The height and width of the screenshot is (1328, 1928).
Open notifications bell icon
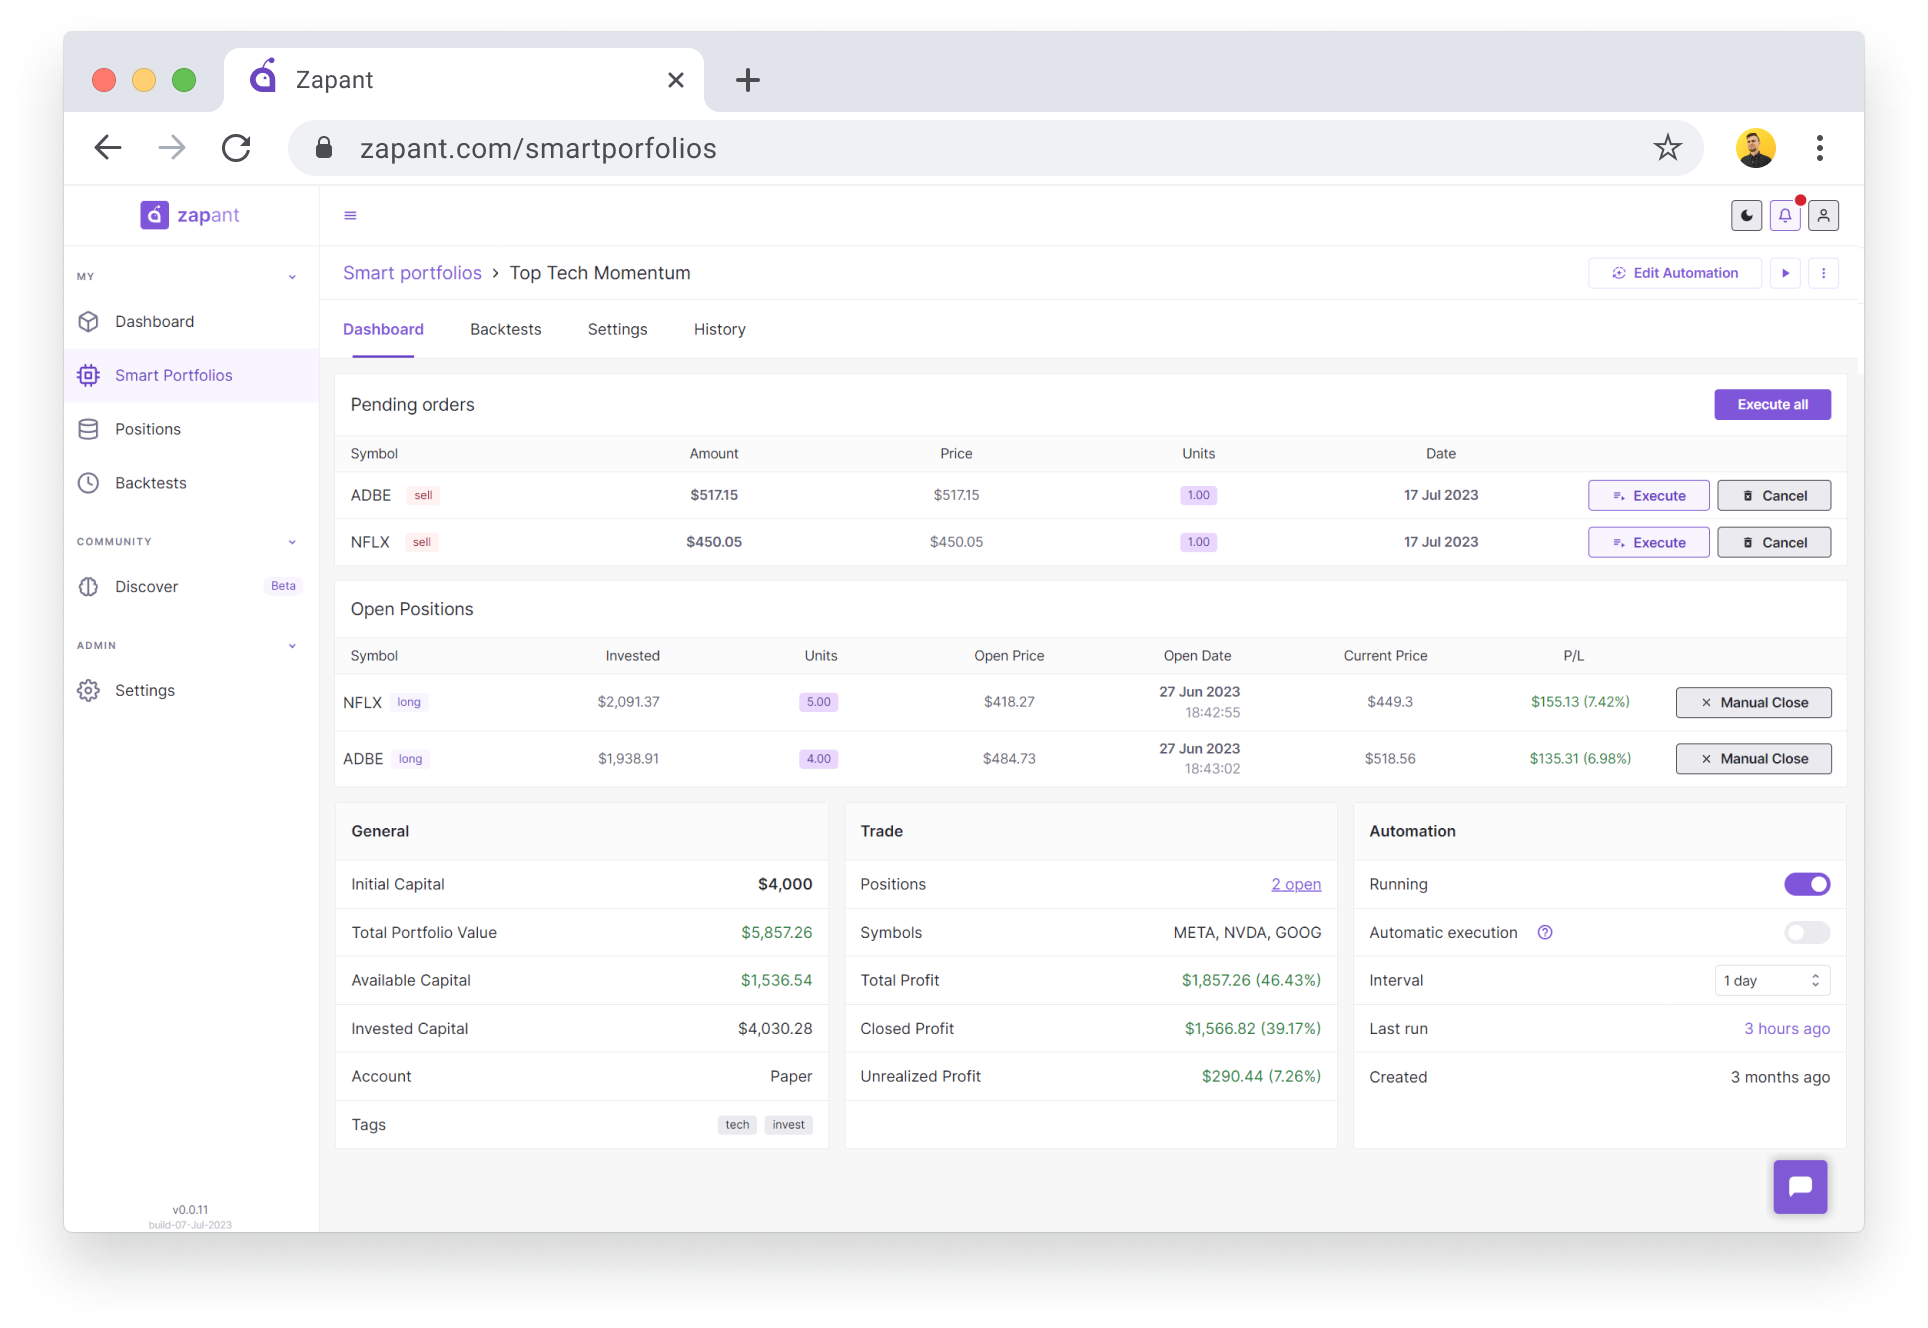point(1785,215)
